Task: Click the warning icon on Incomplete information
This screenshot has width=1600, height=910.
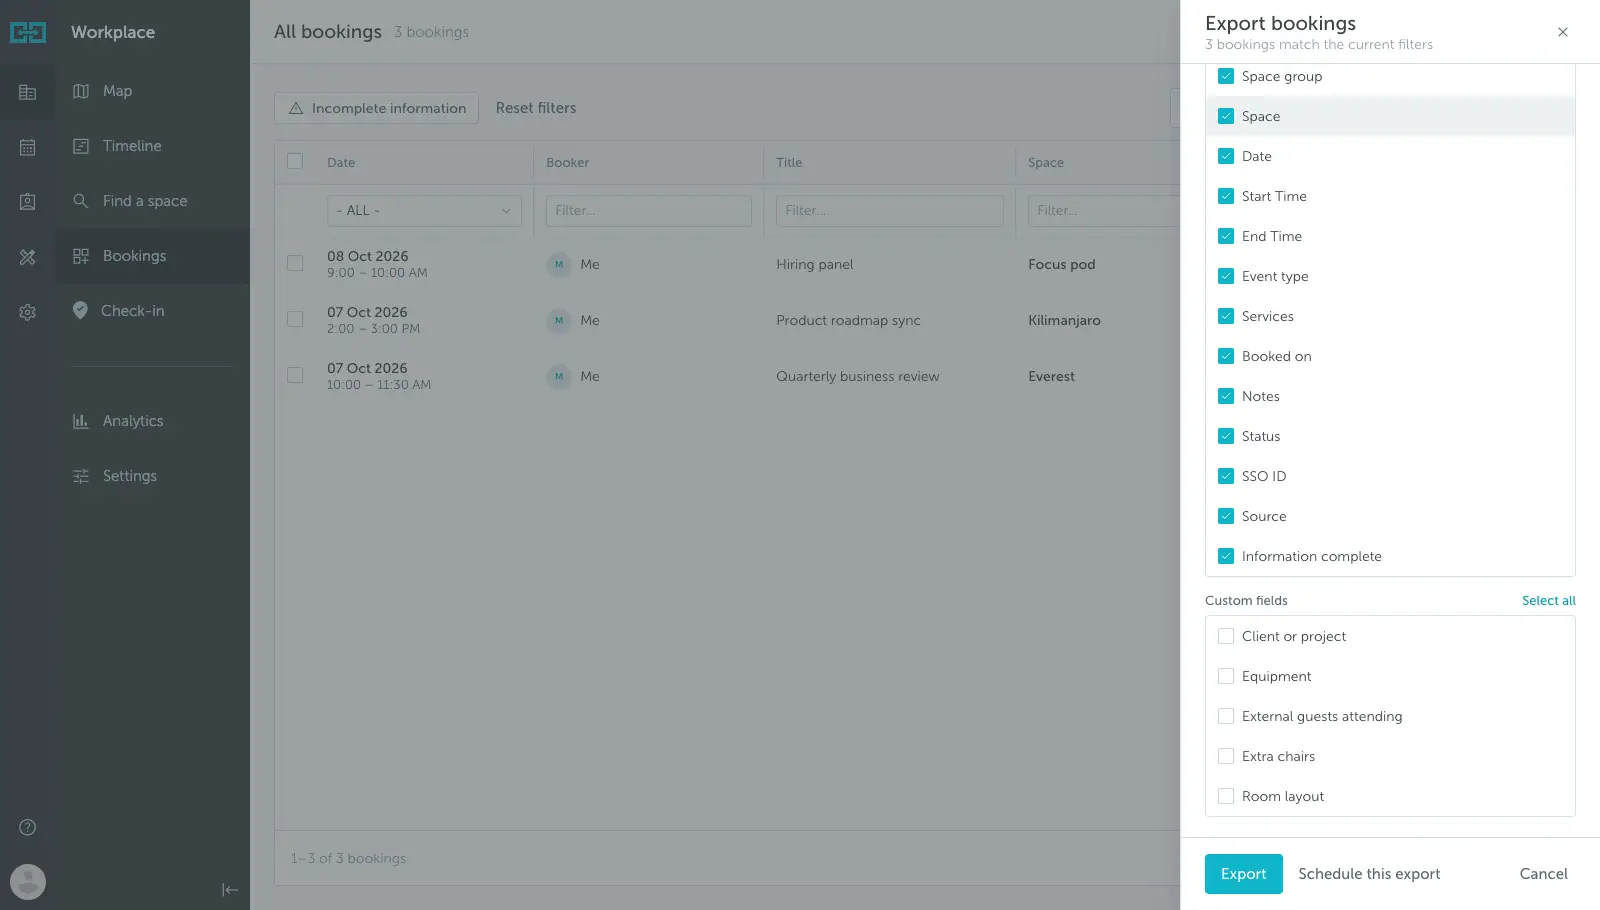Action: (296, 108)
